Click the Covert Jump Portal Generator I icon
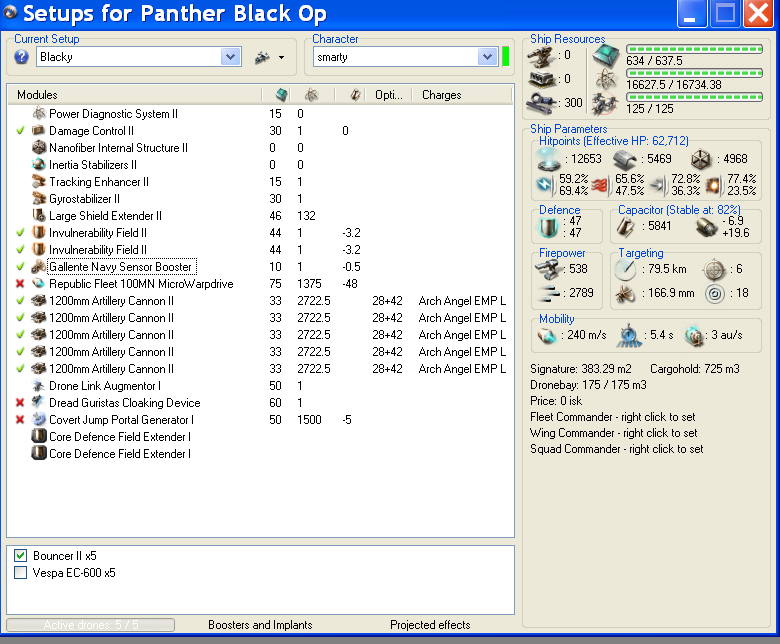 pyautogui.click(x=39, y=420)
